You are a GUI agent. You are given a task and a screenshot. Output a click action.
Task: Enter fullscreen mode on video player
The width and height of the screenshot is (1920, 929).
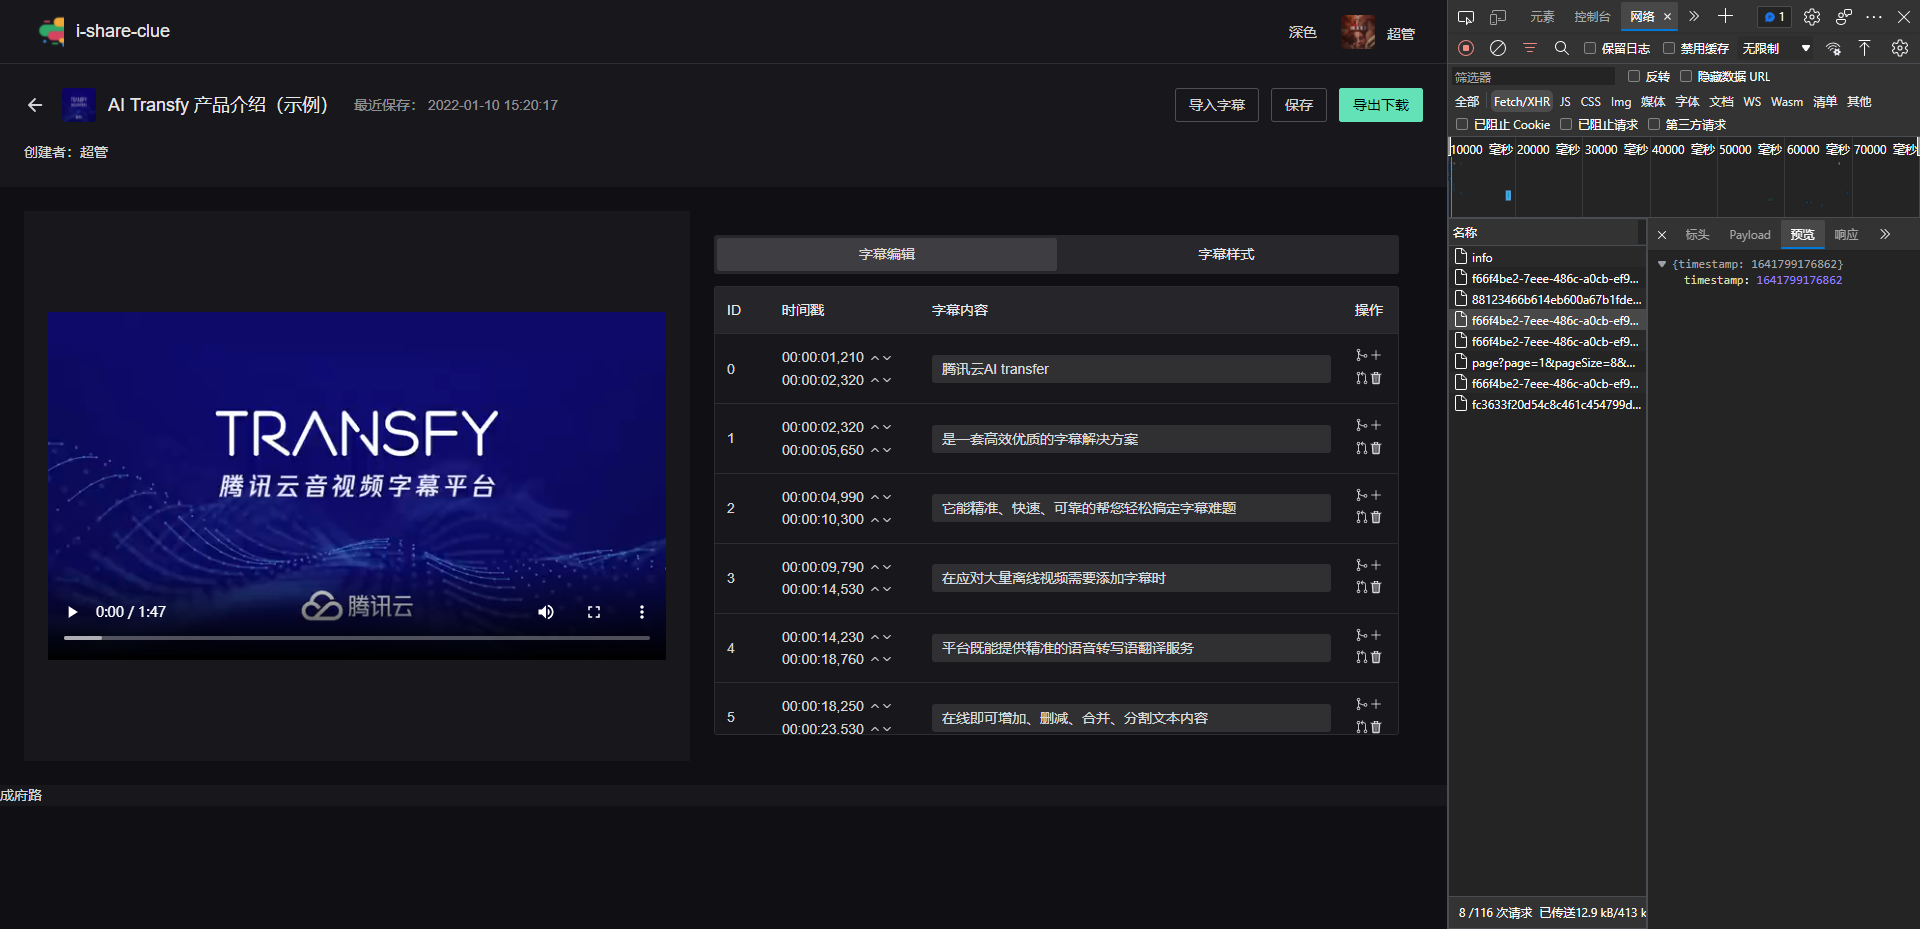coord(594,612)
